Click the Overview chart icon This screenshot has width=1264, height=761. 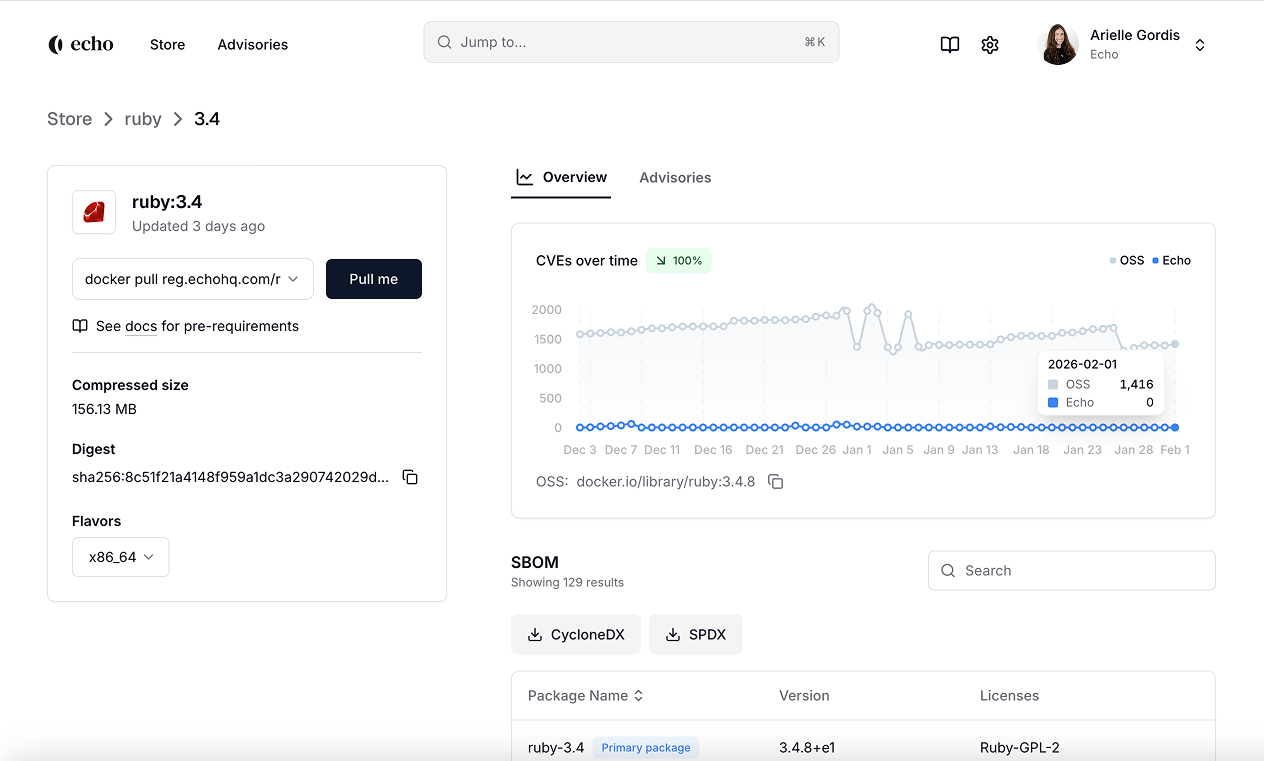tap(524, 177)
